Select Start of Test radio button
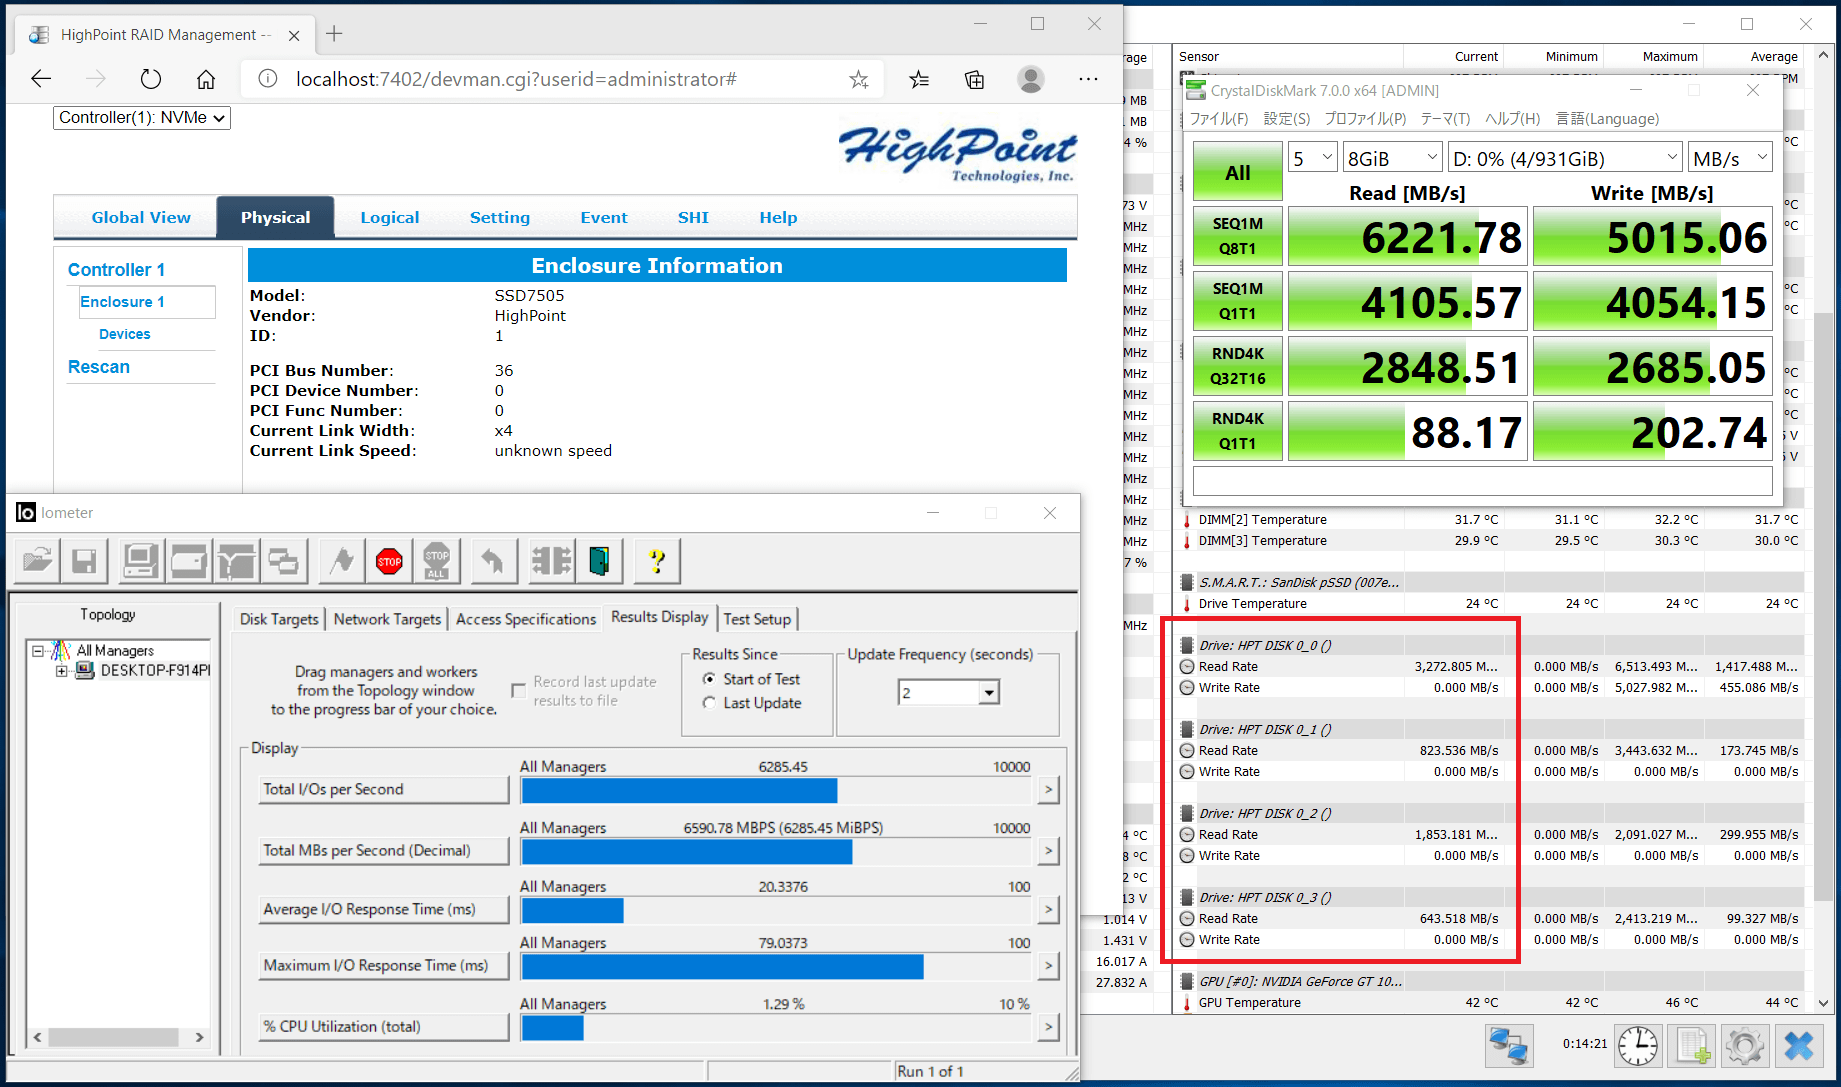The height and width of the screenshot is (1087, 1841). (x=709, y=679)
